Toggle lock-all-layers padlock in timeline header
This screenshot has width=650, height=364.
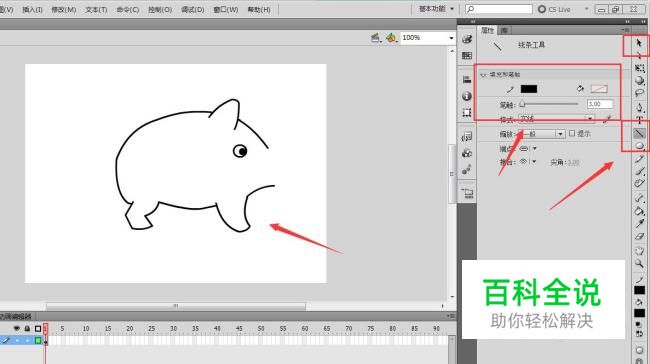pos(27,329)
